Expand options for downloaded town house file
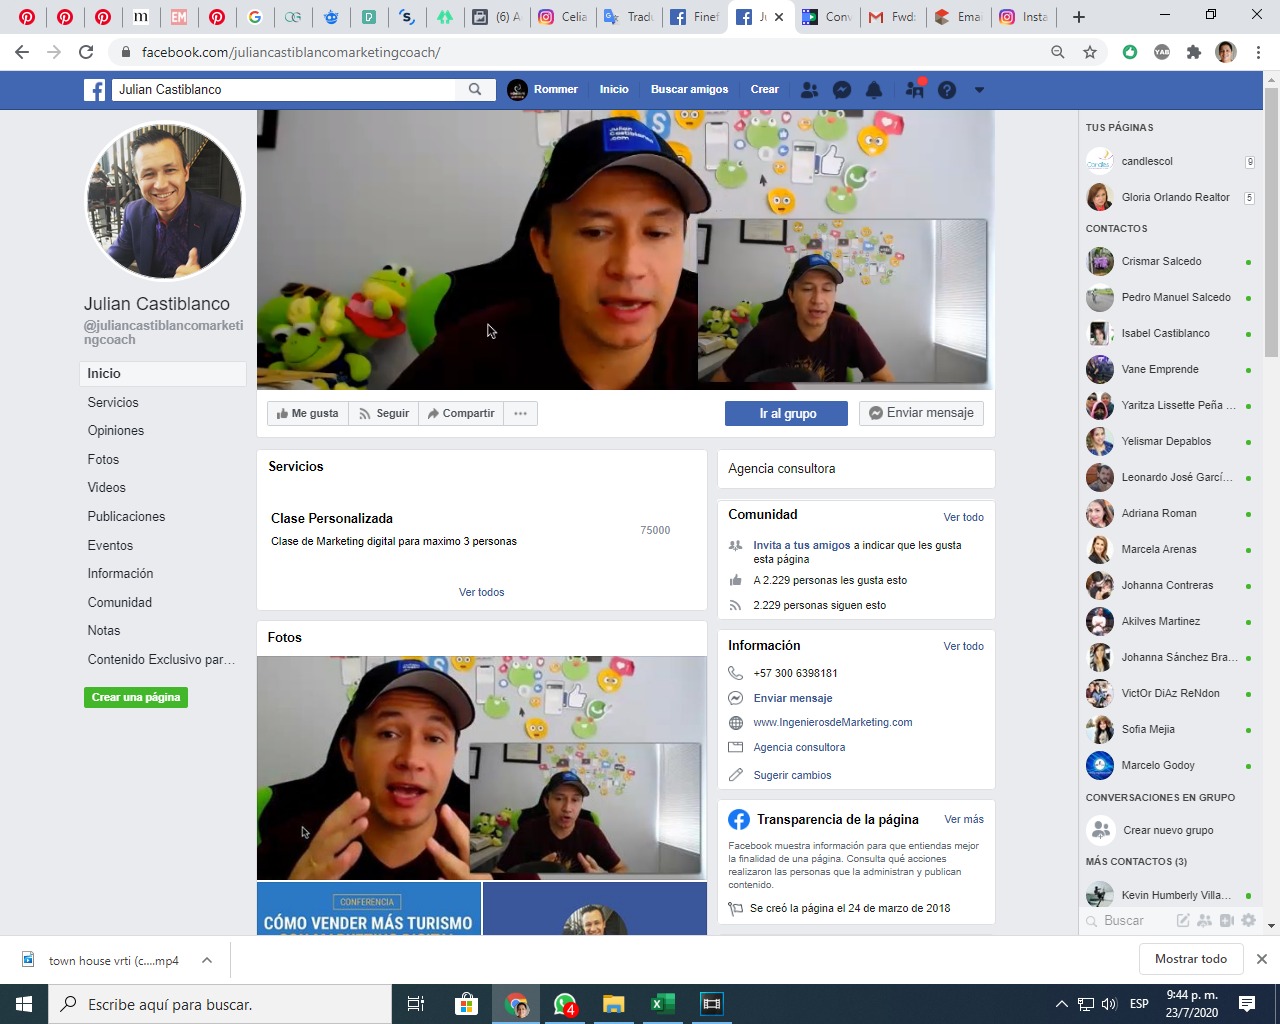Viewport: 1280px width, 1024px height. (207, 960)
